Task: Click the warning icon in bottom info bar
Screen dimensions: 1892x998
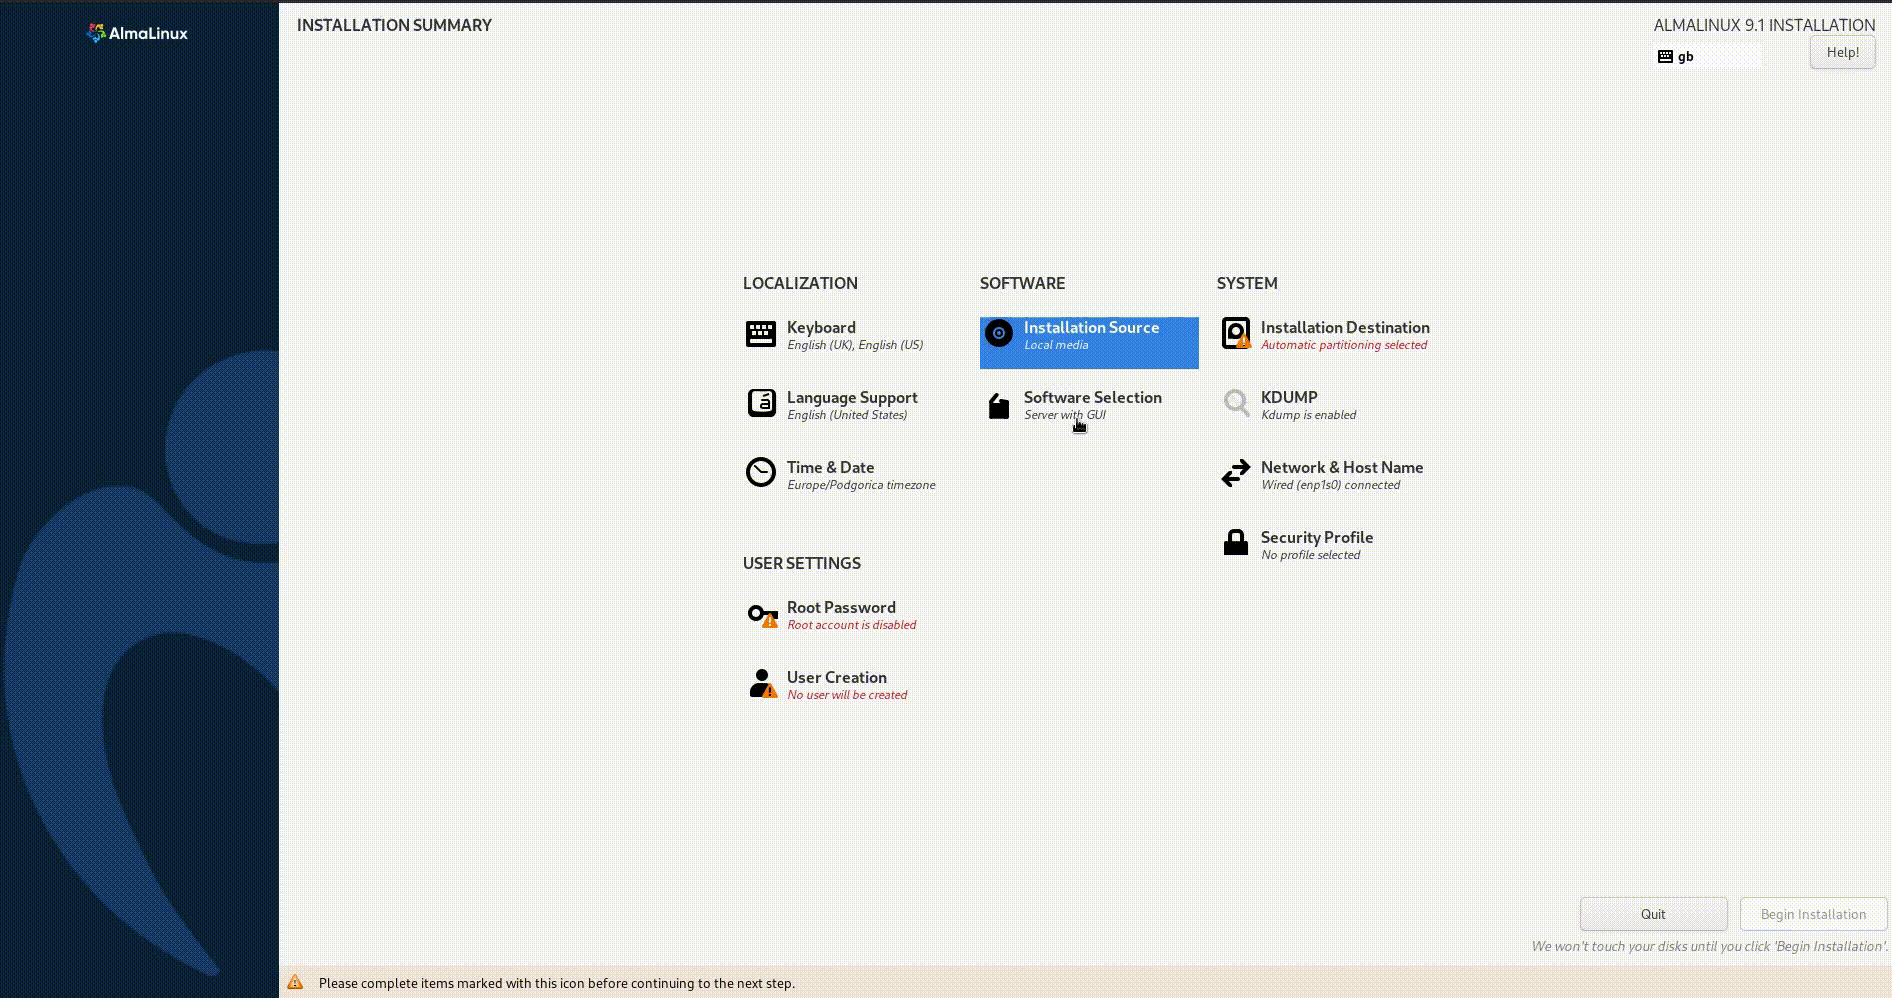Action: point(295,983)
